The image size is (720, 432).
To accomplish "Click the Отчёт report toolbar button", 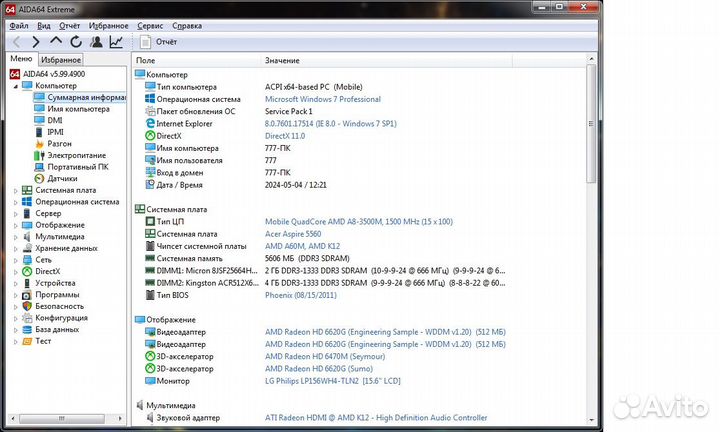I will point(158,42).
